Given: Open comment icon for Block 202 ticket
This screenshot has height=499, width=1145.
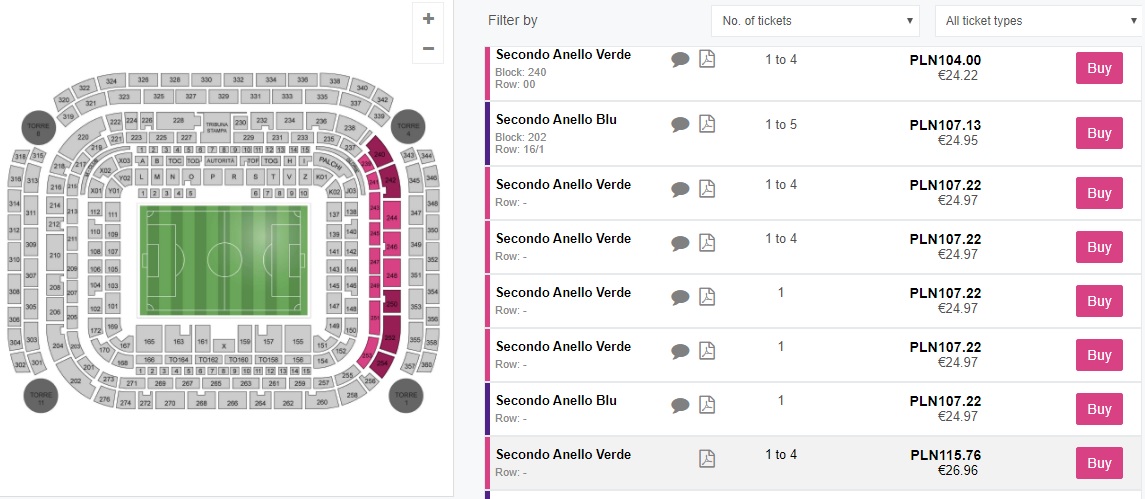Looking at the screenshot, I should tap(680, 125).
